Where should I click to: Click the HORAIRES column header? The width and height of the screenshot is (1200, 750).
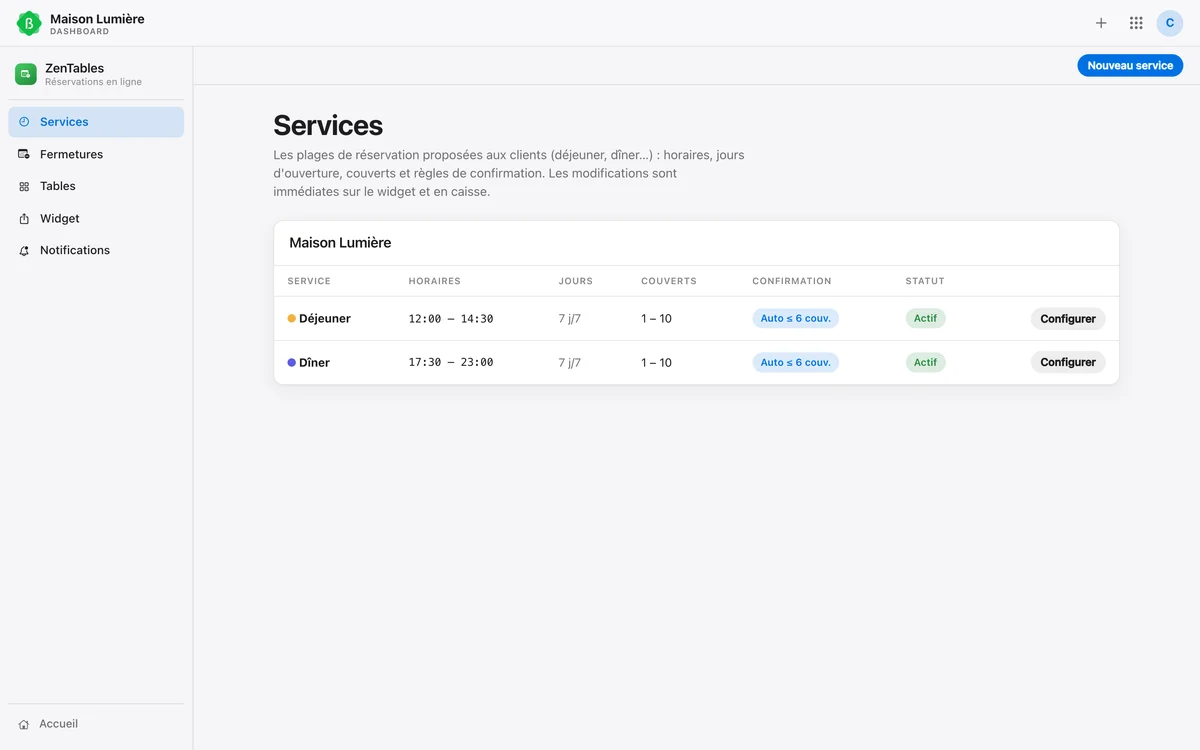(435, 281)
